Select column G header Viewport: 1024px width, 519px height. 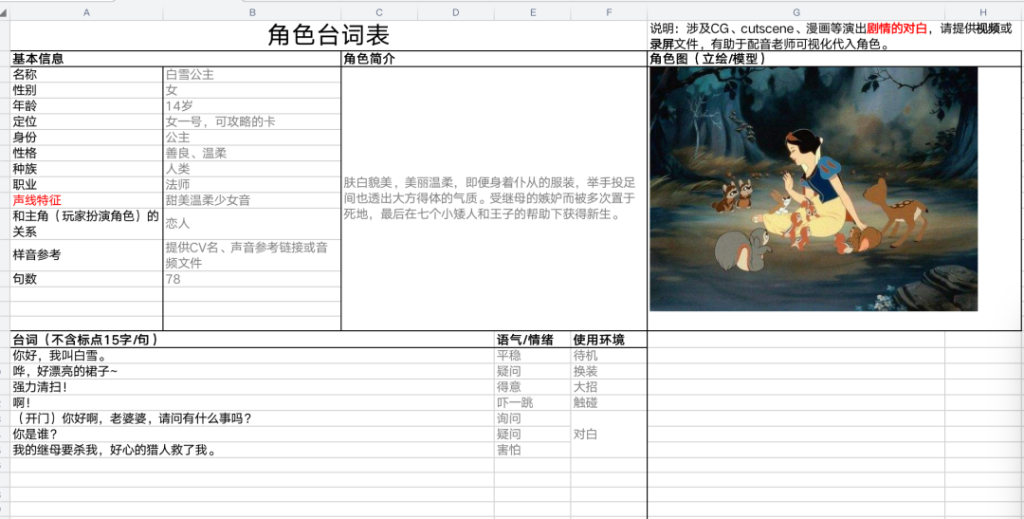click(796, 13)
